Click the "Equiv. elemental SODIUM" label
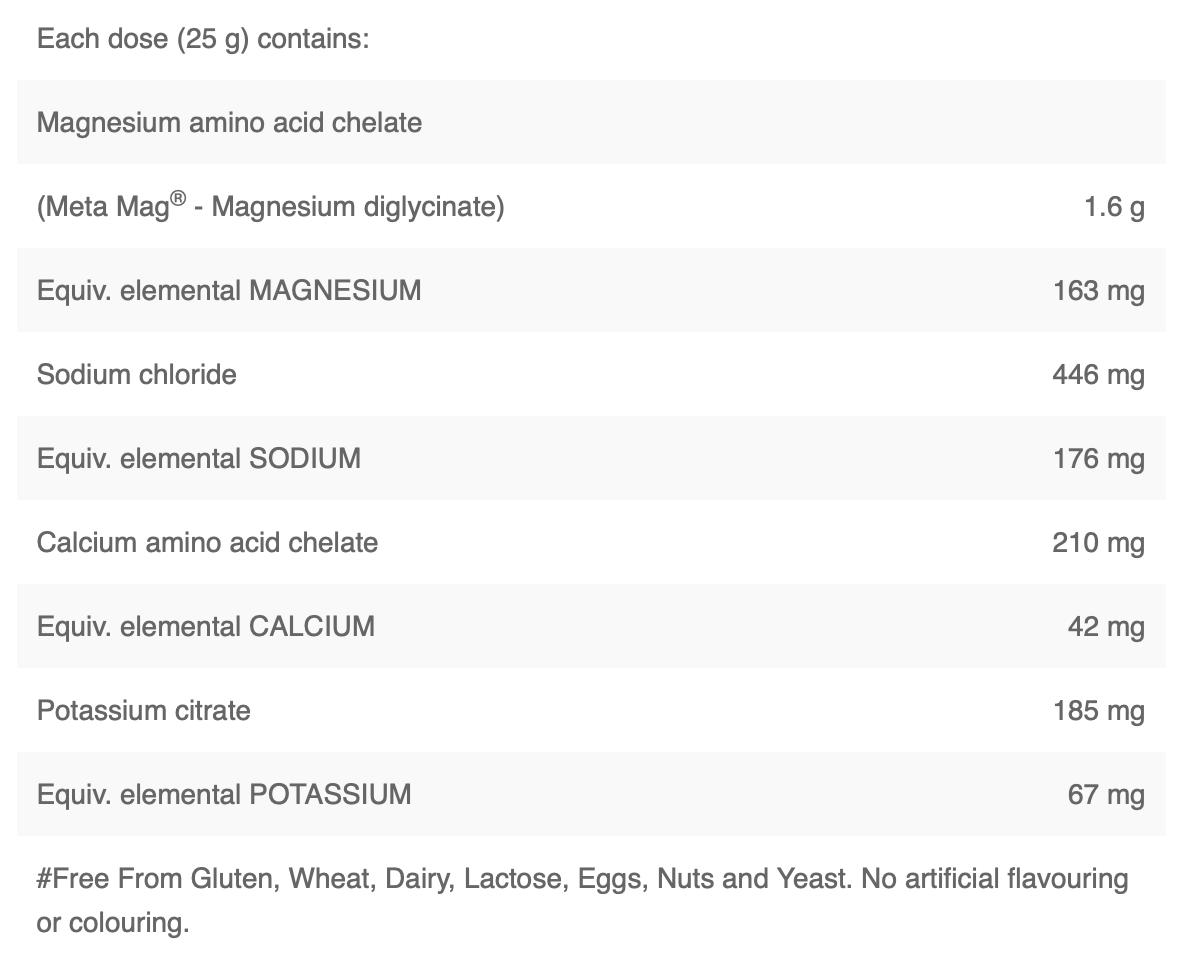The image size is (1190, 978). click(x=199, y=459)
